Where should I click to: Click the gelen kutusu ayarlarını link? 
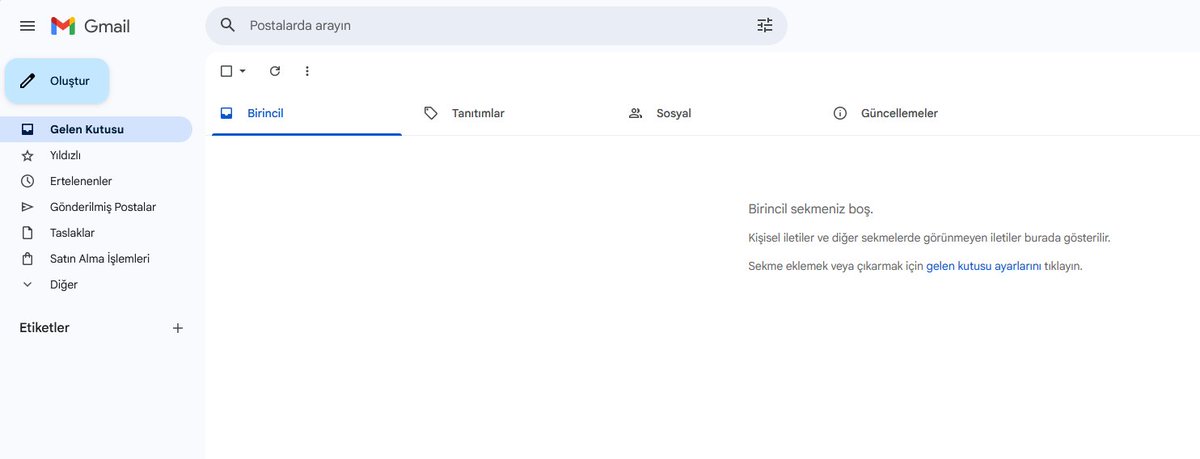[984, 267]
